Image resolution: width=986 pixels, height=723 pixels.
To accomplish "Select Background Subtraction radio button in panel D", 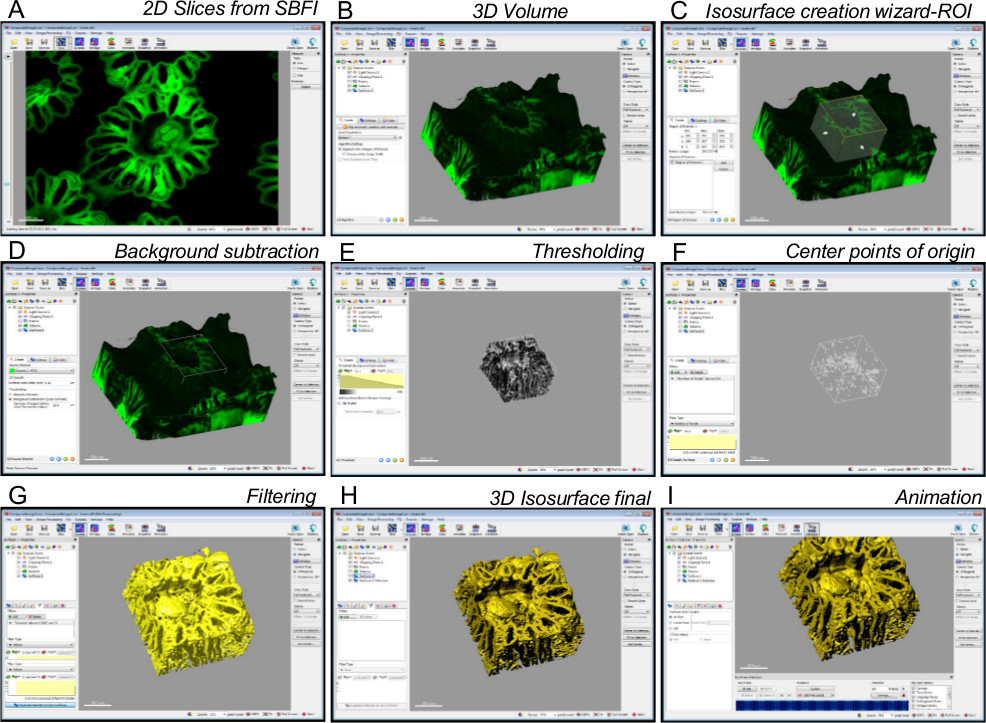I will tap(11, 397).
